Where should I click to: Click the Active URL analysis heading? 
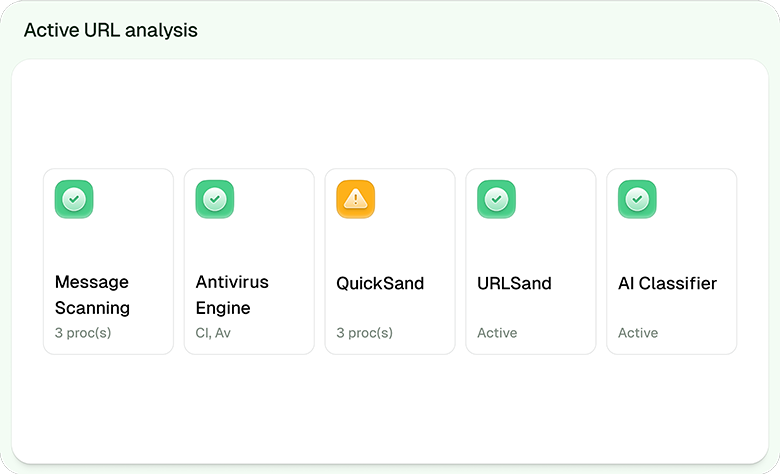point(111,30)
